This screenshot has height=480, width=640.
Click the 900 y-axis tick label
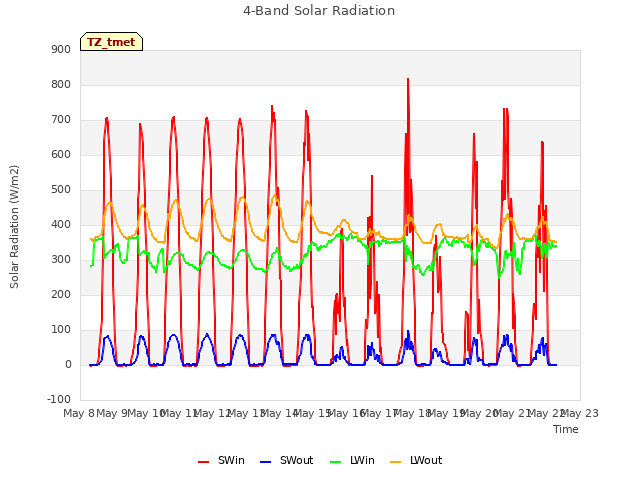[x=61, y=49]
